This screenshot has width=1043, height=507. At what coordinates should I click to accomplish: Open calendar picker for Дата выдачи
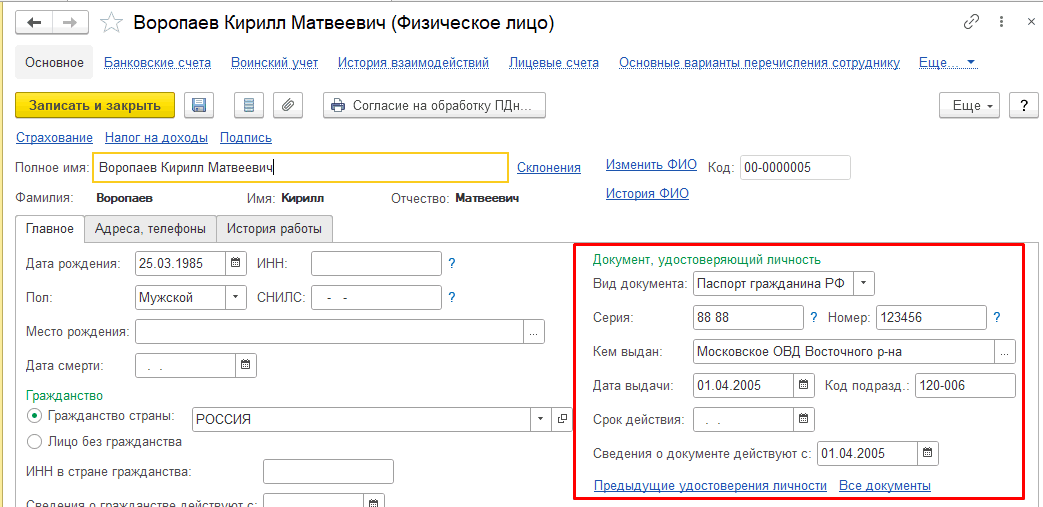pos(804,385)
